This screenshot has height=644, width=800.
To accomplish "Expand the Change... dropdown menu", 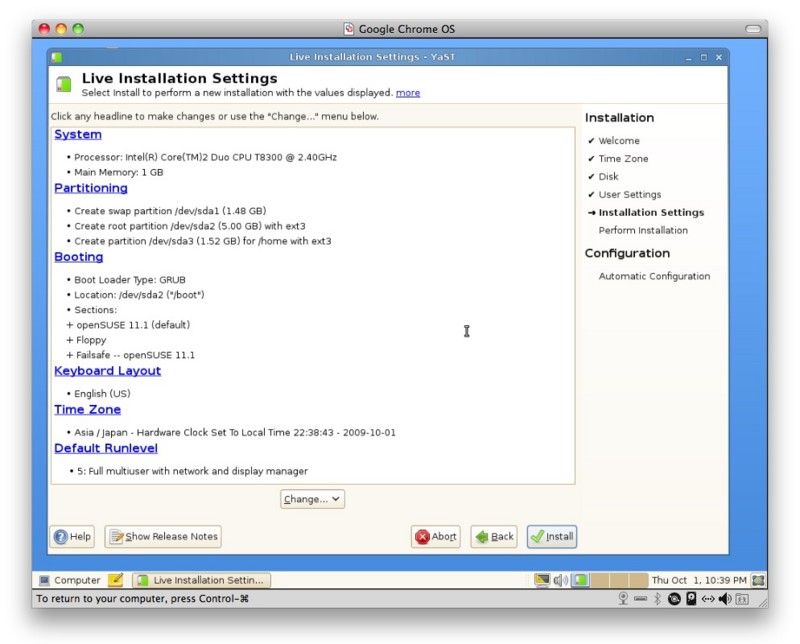I will [x=312, y=499].
